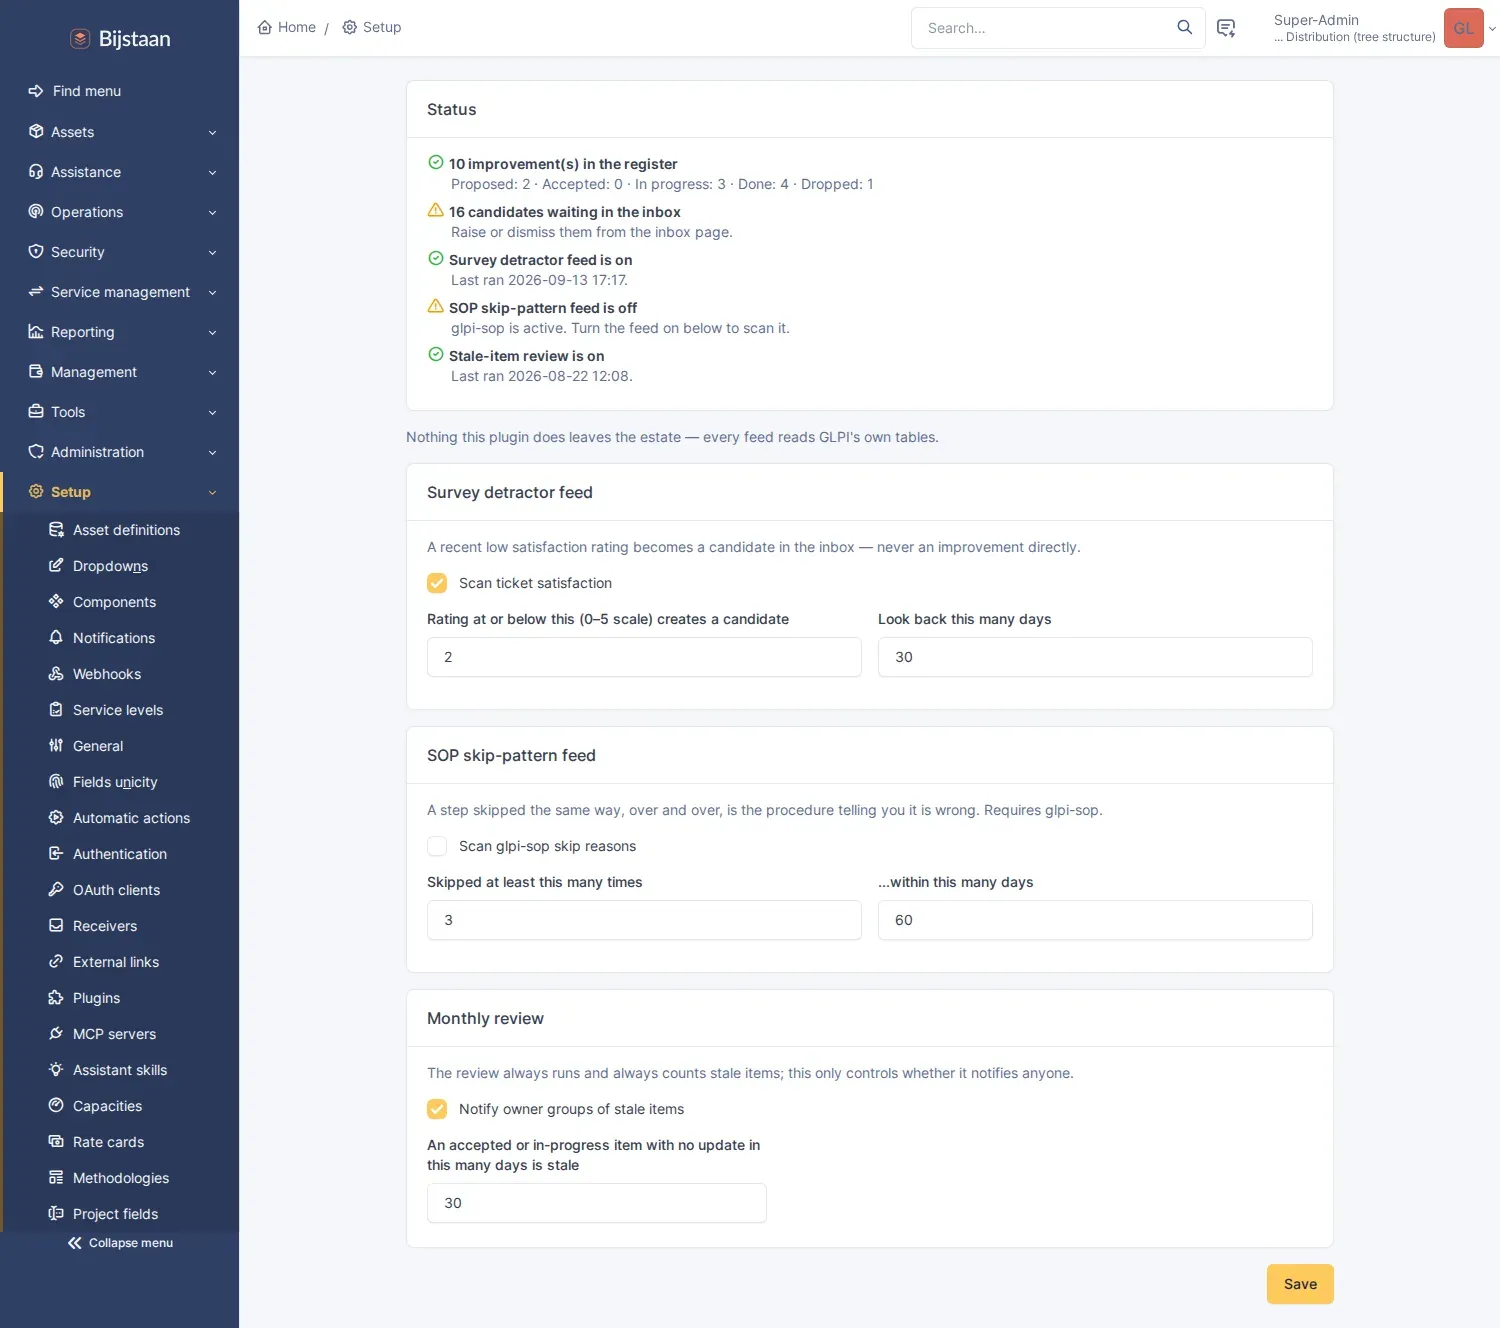This screenshot has width=1500, height=1328.
Task: Click the MCP servers plug icon
Action: [x=56, y=1034]
